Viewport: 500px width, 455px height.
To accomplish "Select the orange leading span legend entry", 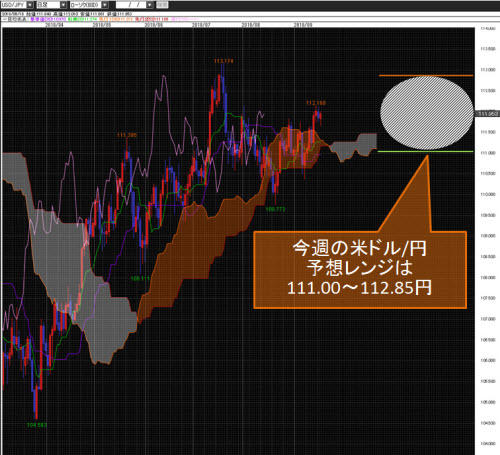I will coord(115,19).
